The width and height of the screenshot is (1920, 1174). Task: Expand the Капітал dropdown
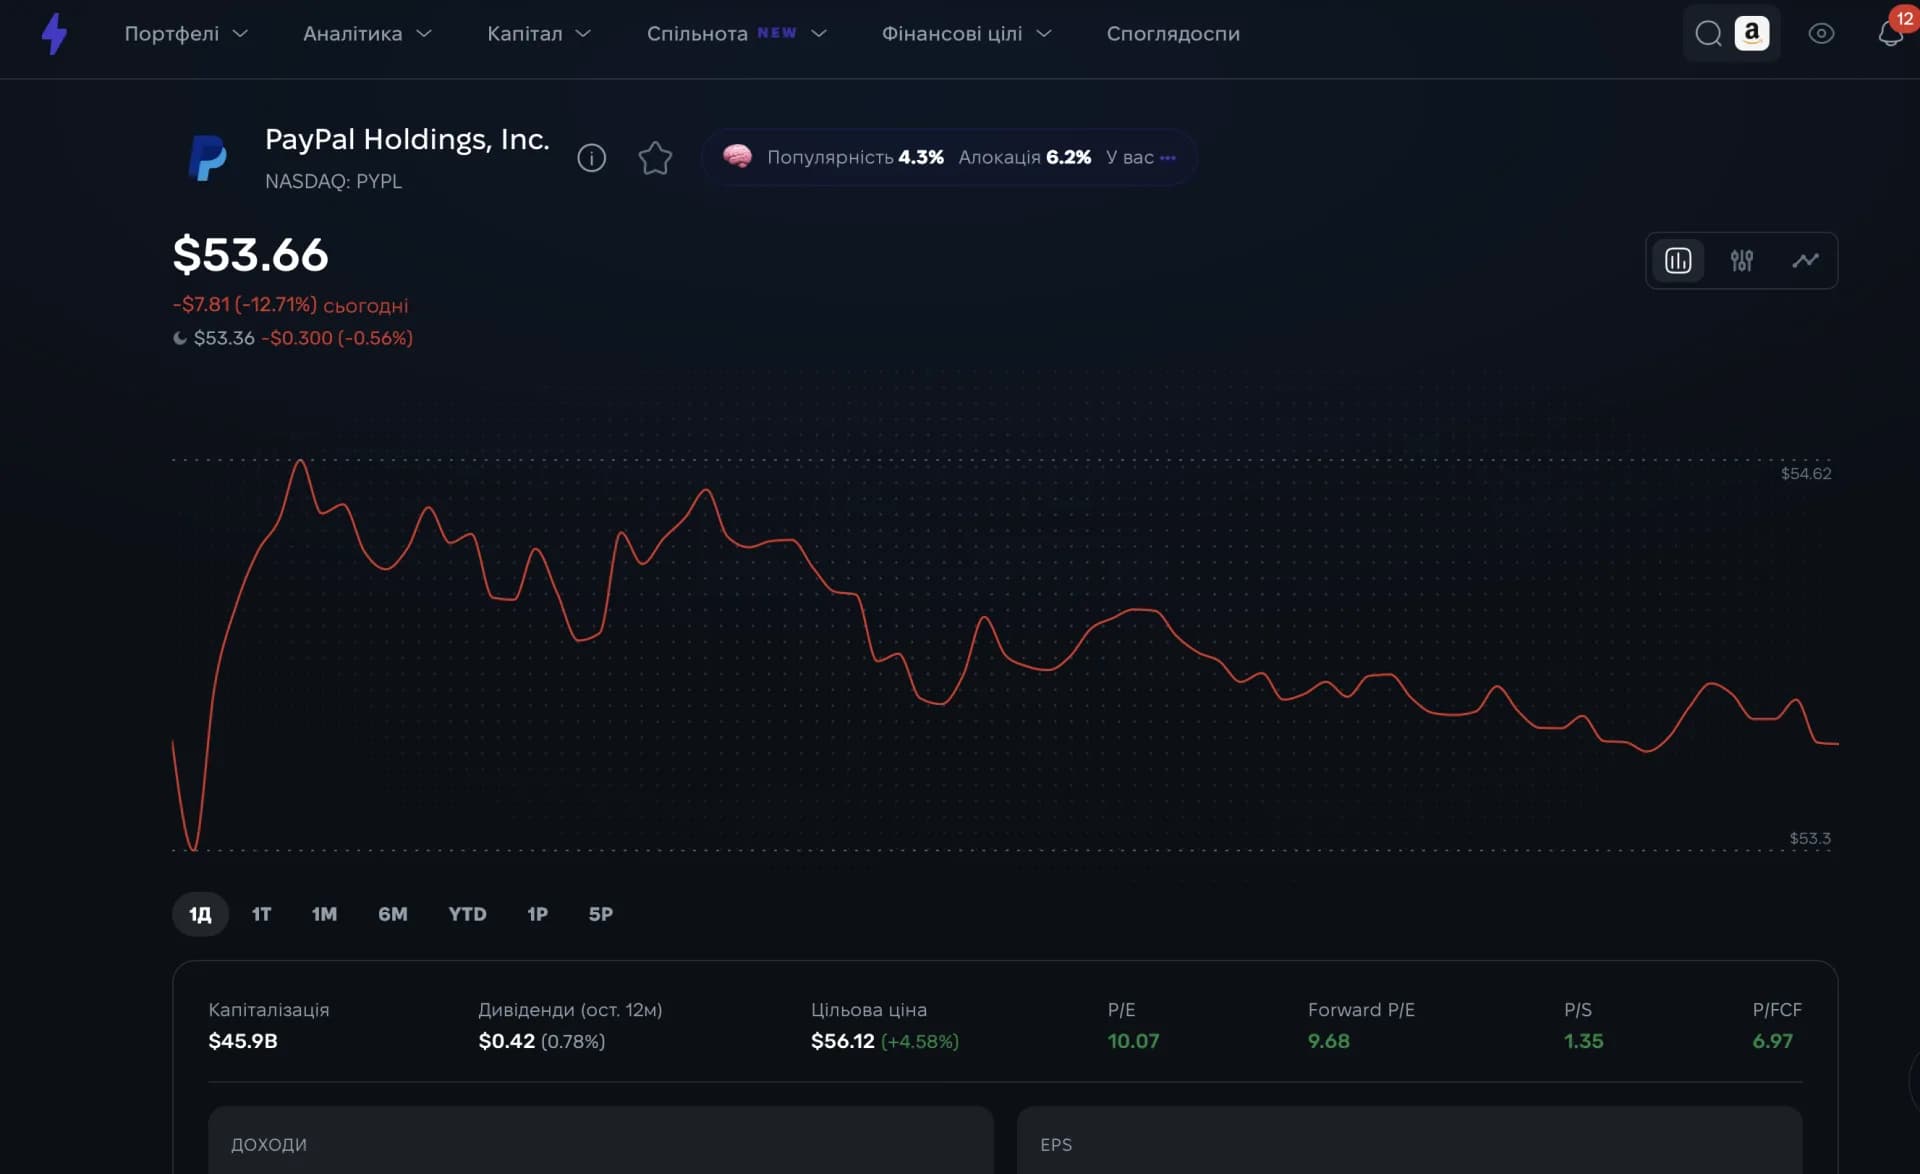click(x=539, y=34)
